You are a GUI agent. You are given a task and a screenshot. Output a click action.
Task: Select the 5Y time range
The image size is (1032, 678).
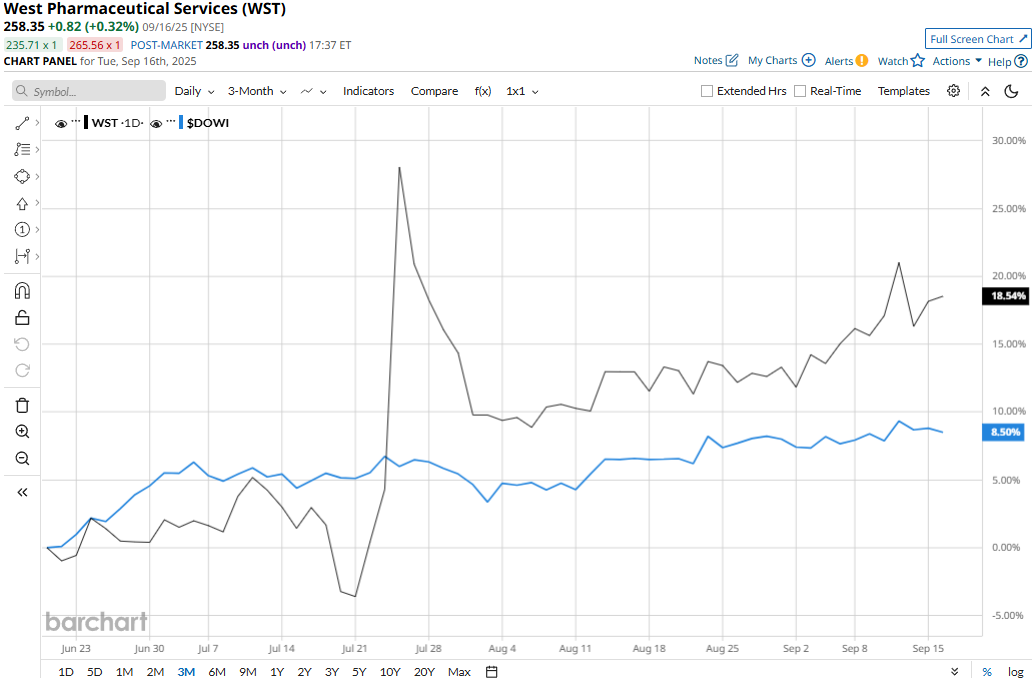(x=359, y=671)
